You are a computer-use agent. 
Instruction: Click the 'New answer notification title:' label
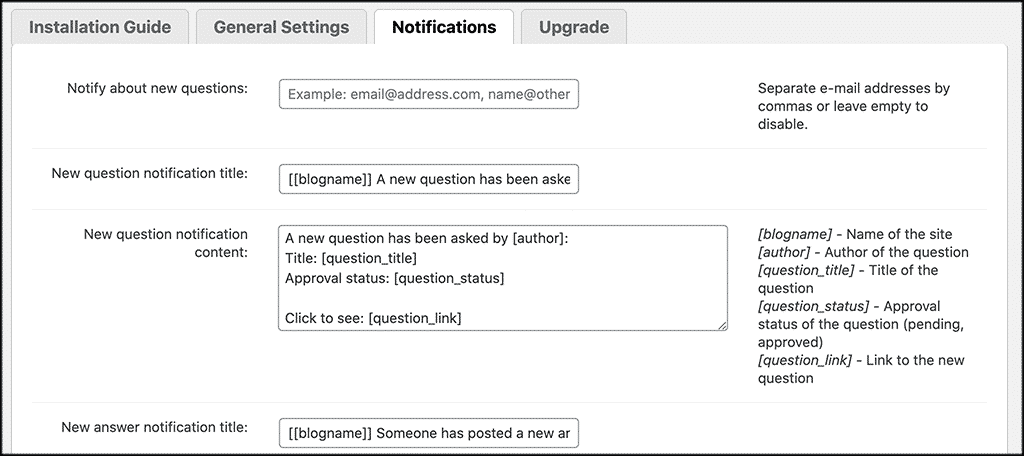click(154, 427)
